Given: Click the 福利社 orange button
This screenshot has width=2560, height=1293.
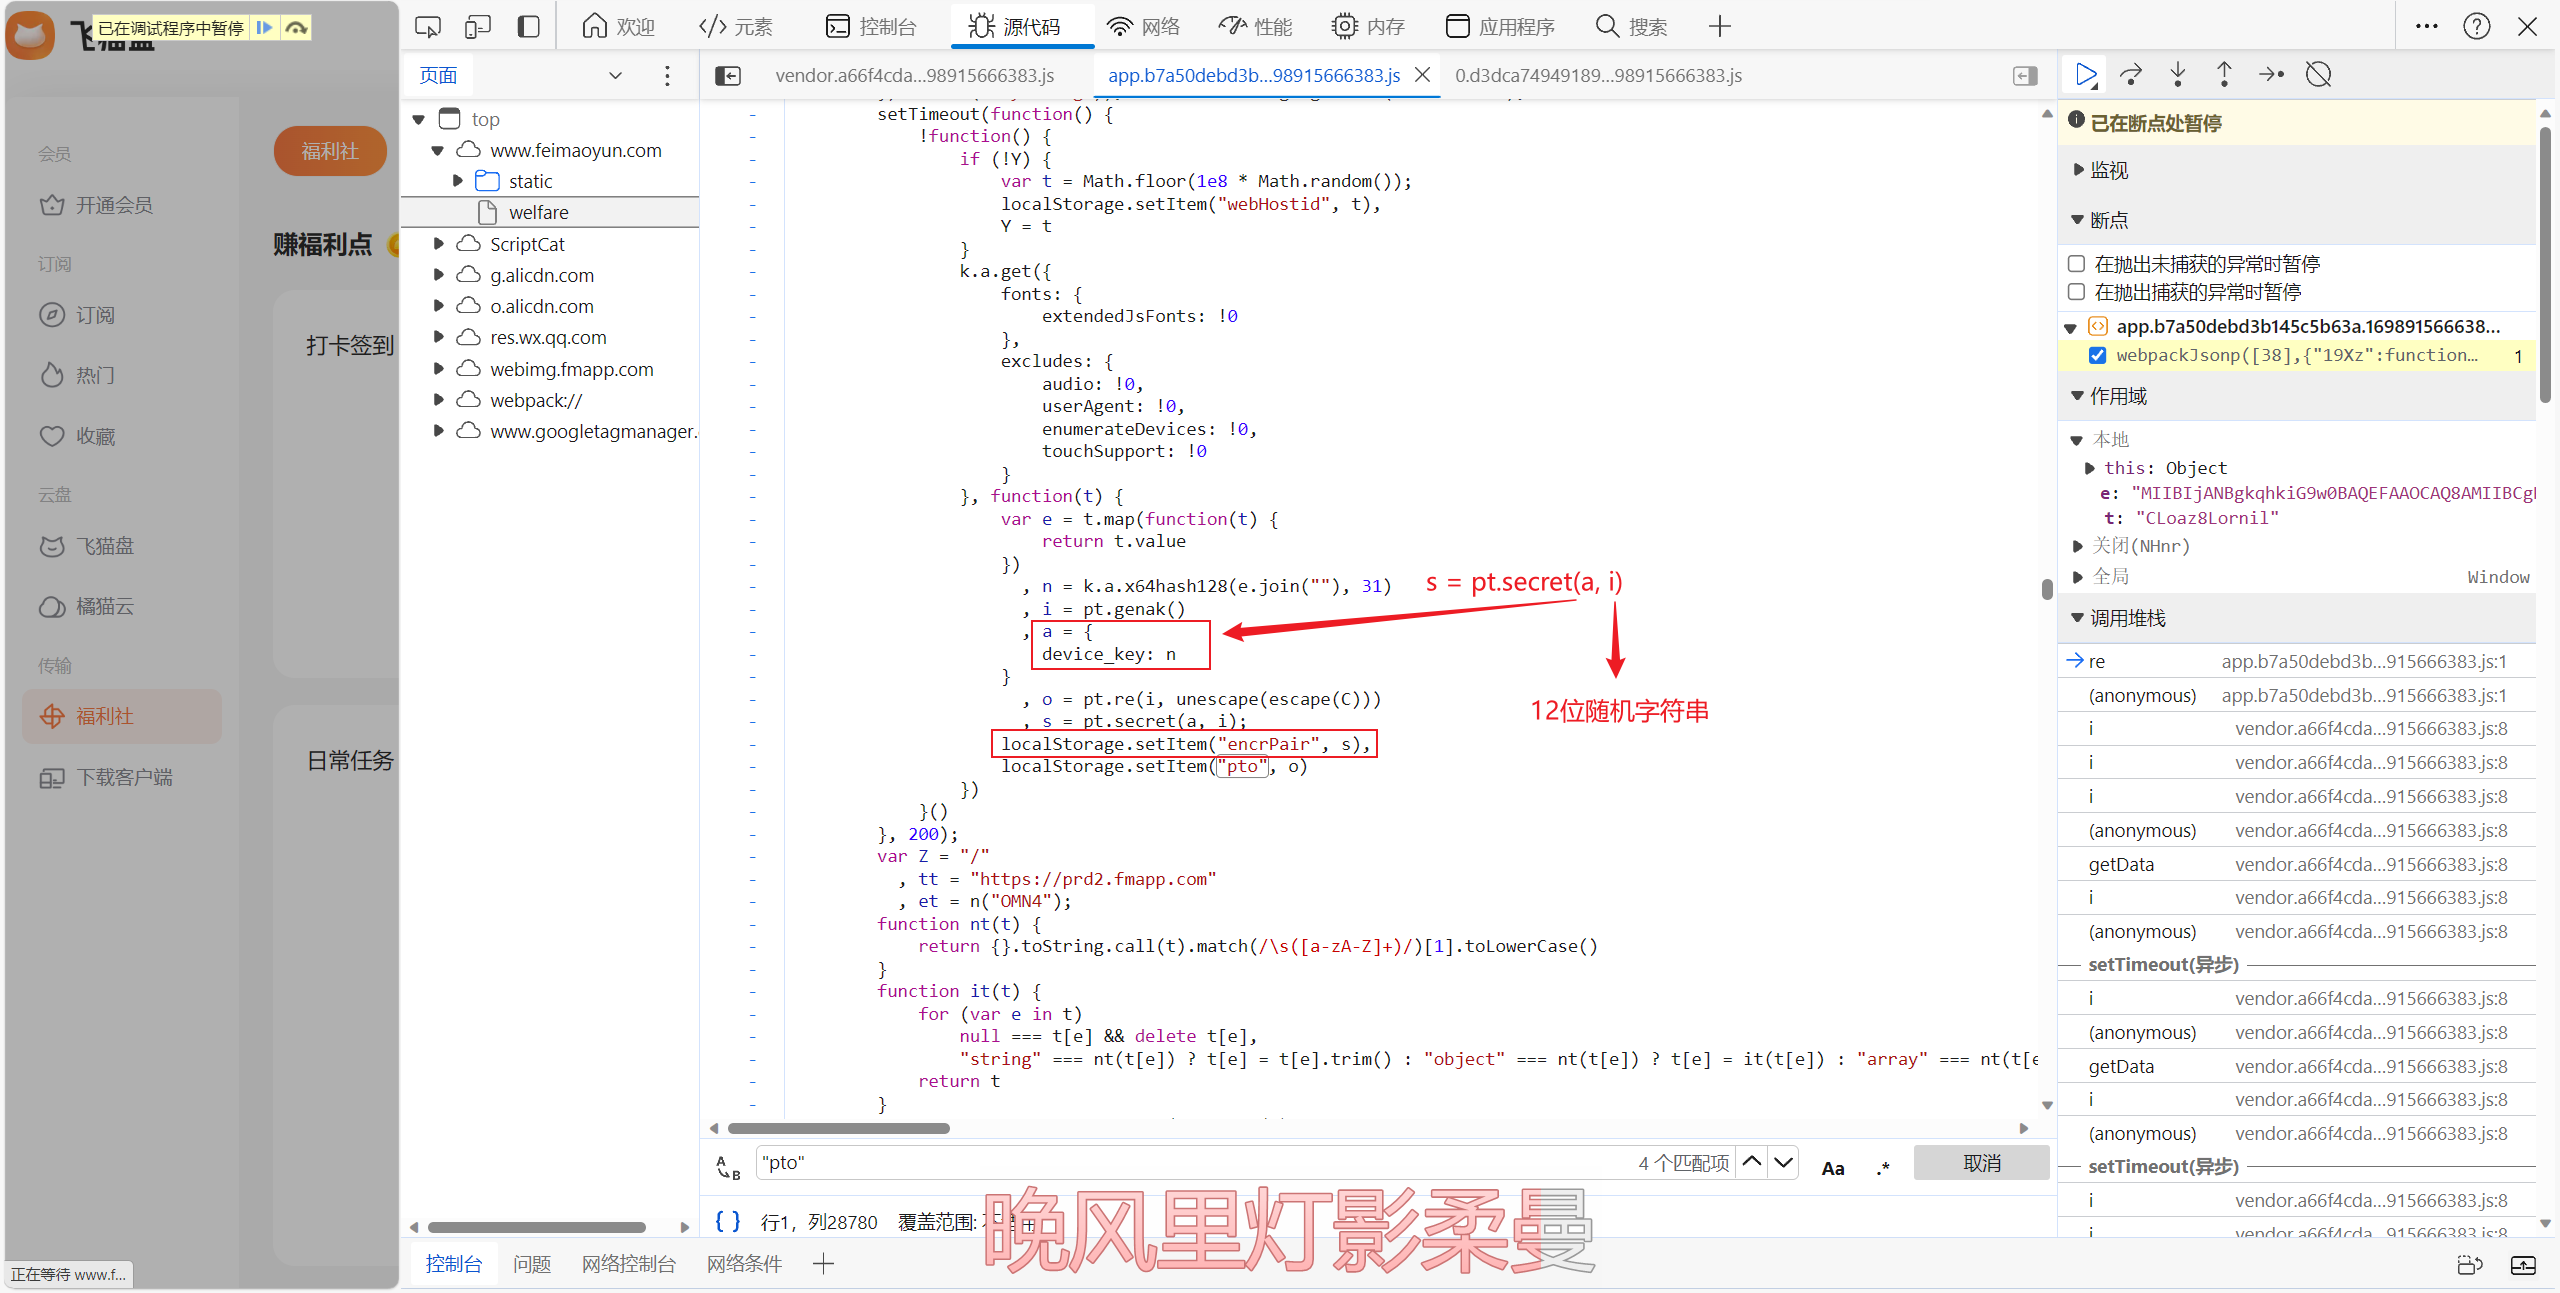Looking at the screenshot, I should (330, 151).
